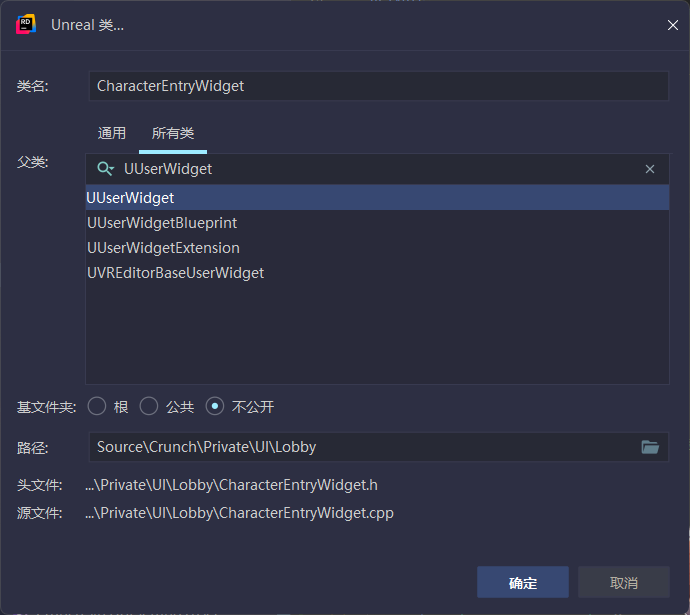The image size is (690, 615).
Task: Click the Unreal 类... dialog title
Action: (88, 25)
